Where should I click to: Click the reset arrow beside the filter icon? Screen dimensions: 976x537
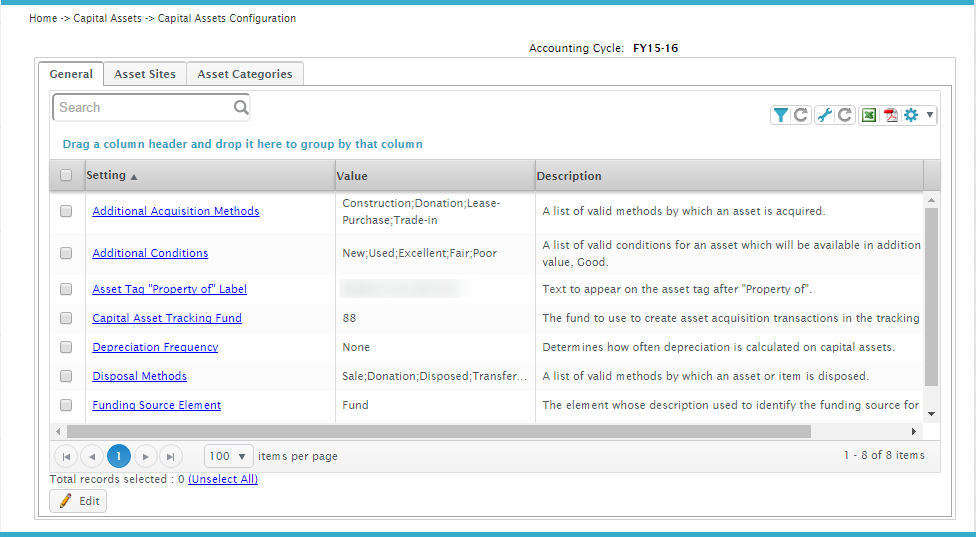[x=801, y=115]
